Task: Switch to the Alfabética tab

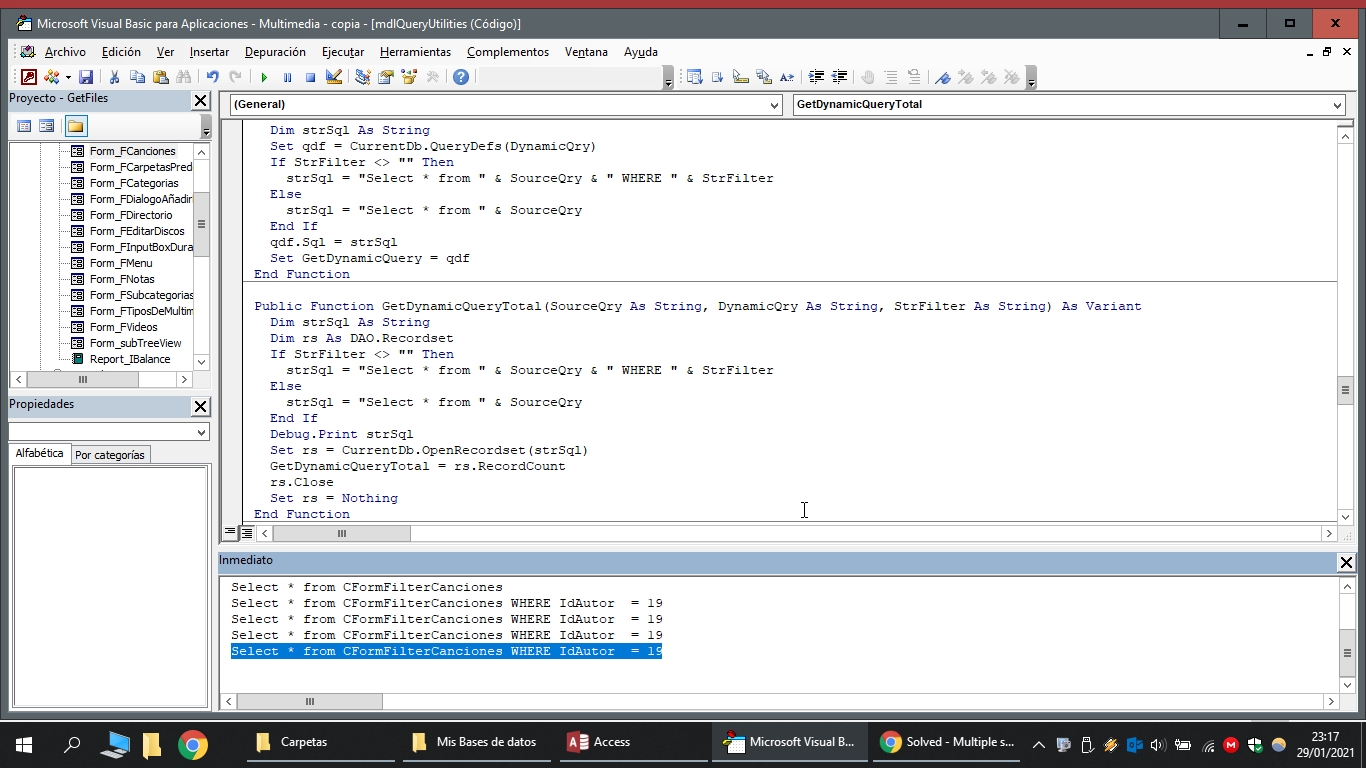Action: click(39, 453)
